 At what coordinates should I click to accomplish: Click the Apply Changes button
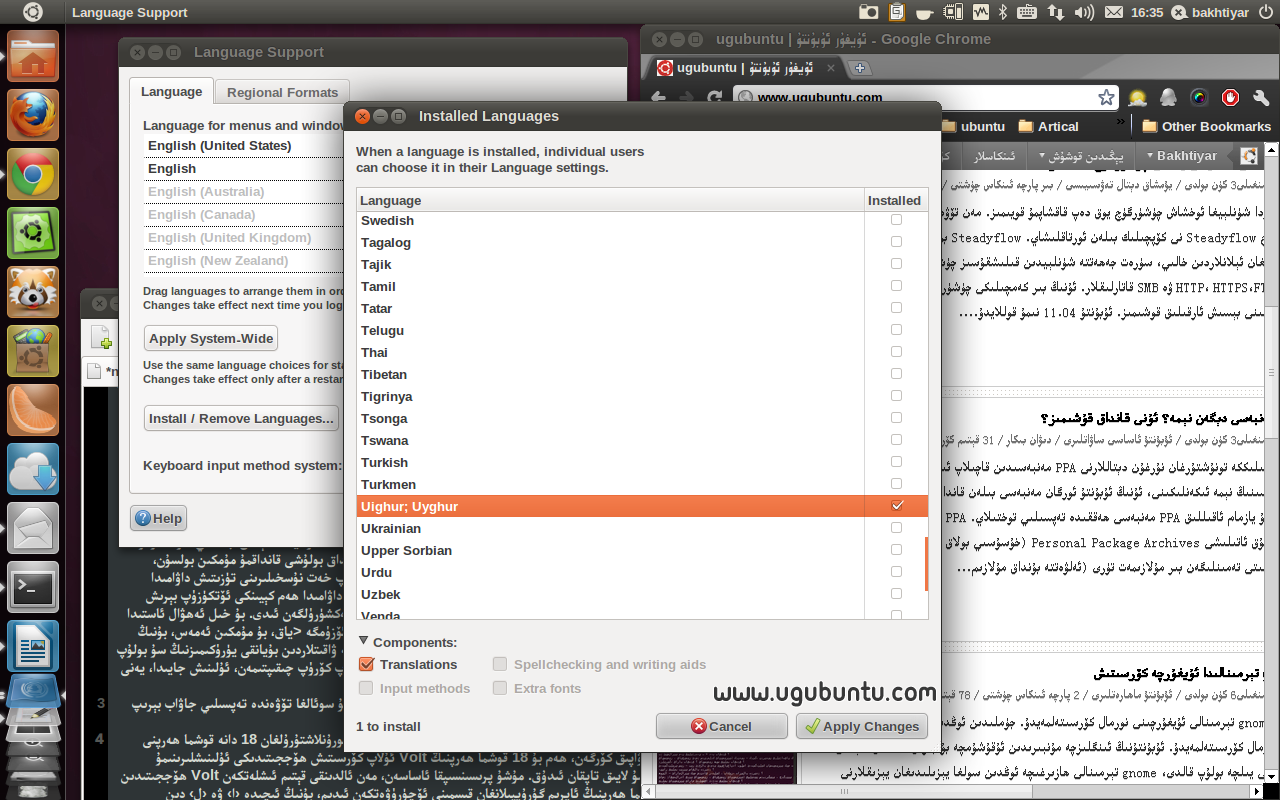[862, 726]
